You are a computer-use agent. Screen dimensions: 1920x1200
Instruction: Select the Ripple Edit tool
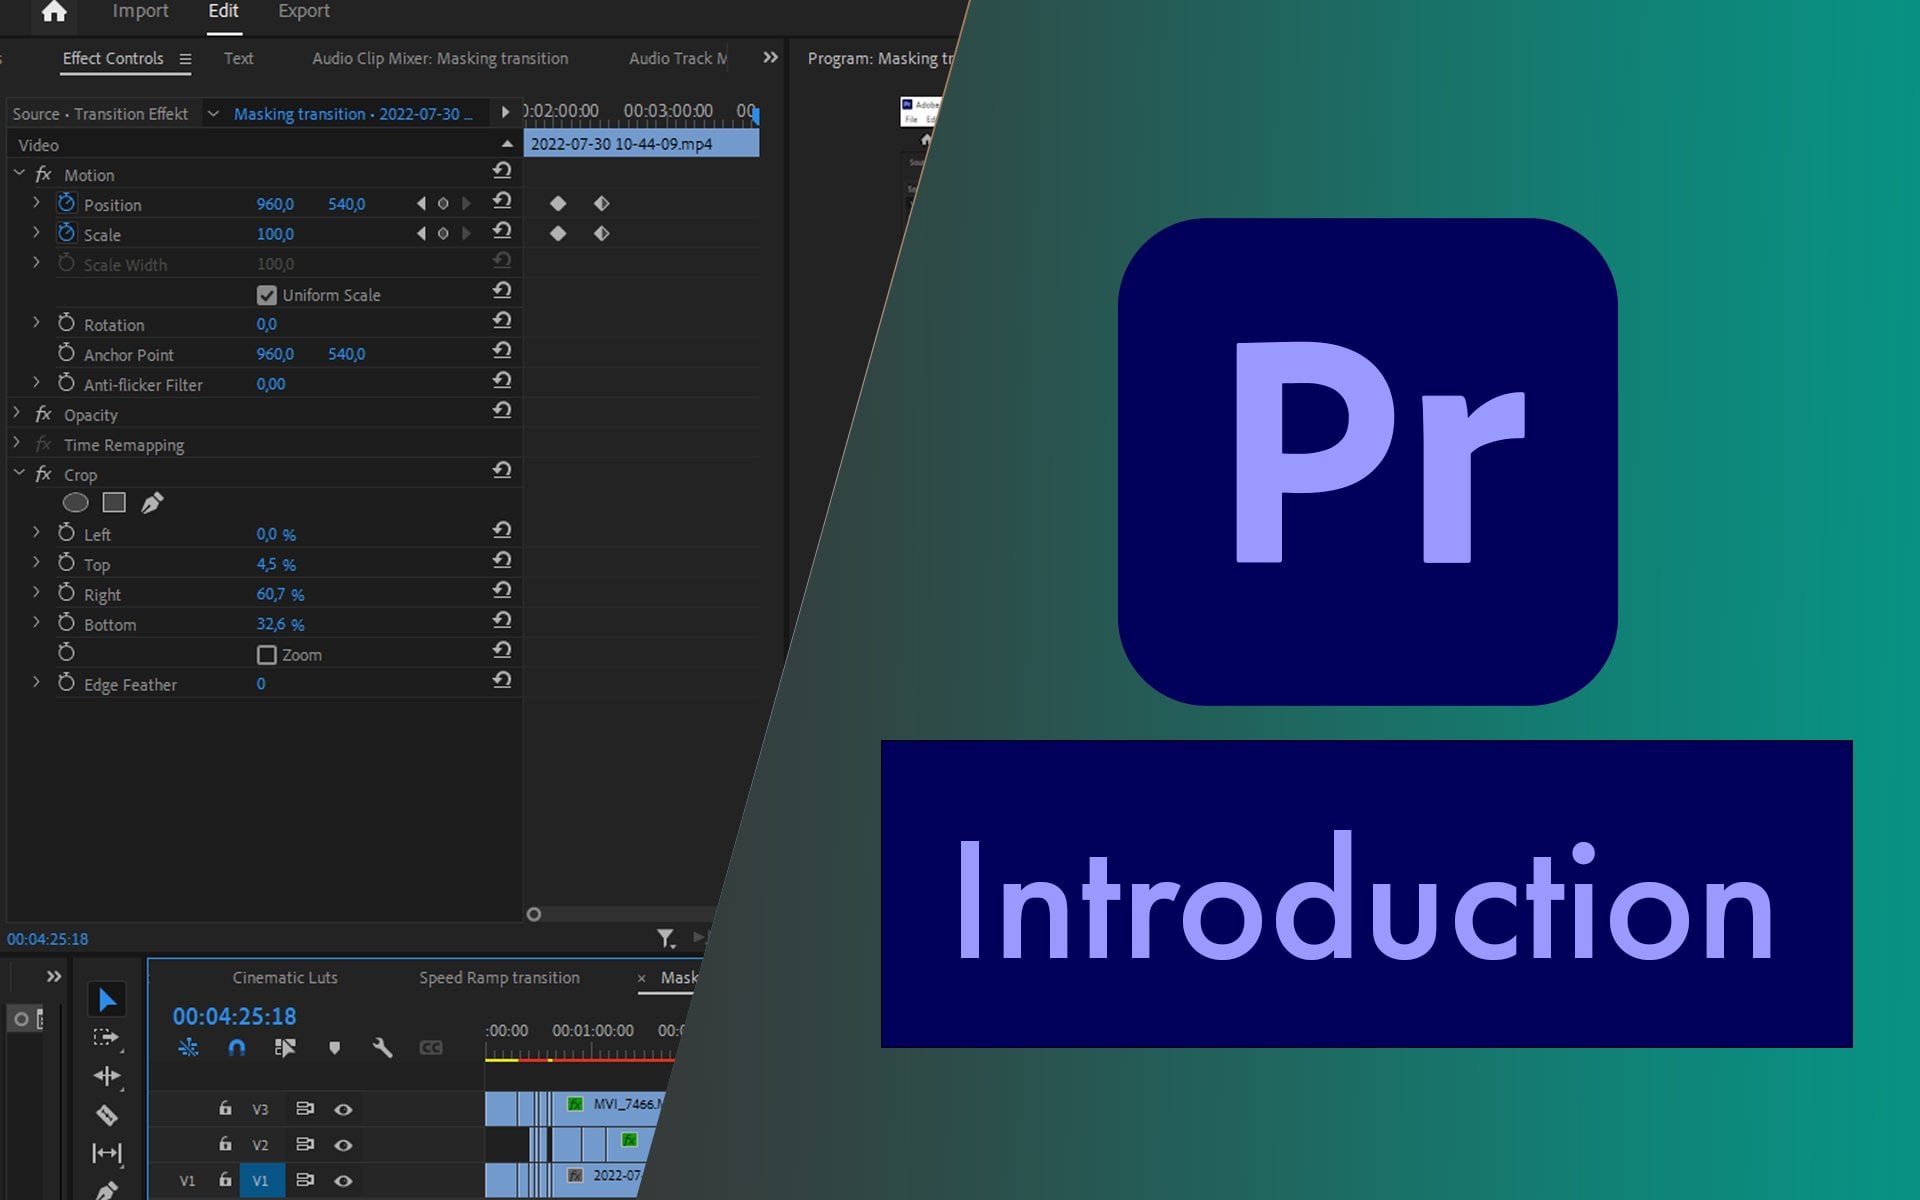coord(107,1076)
